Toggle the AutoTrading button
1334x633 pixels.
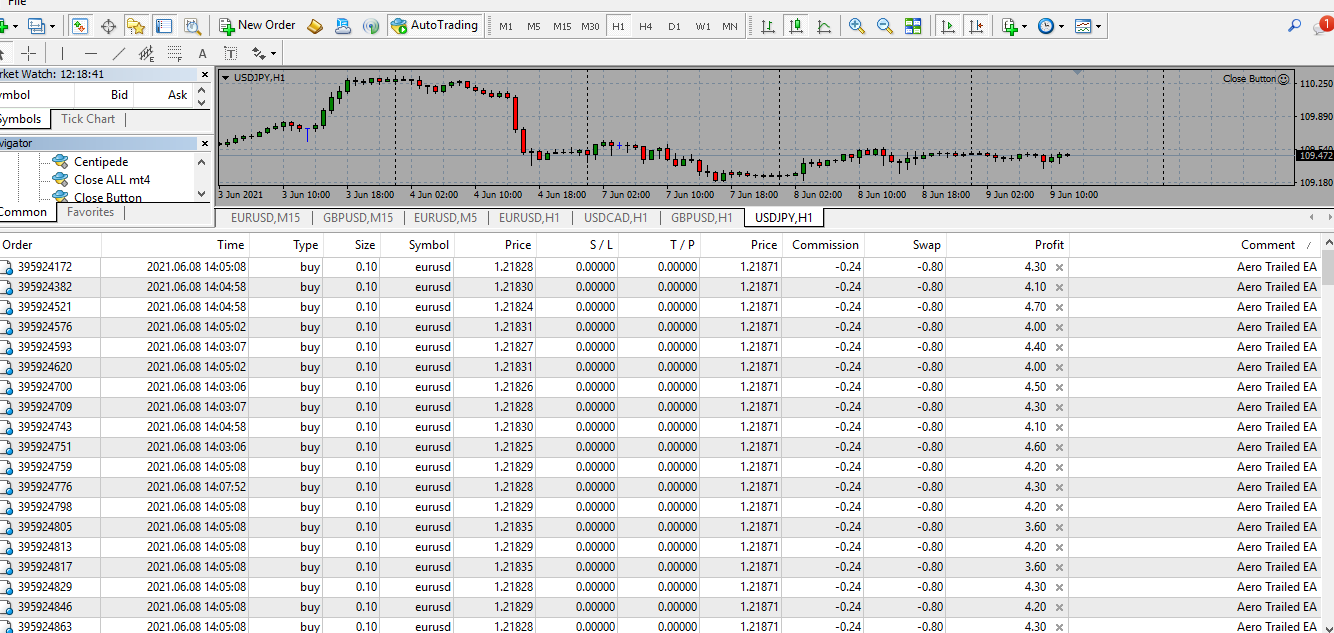(435, 25)
